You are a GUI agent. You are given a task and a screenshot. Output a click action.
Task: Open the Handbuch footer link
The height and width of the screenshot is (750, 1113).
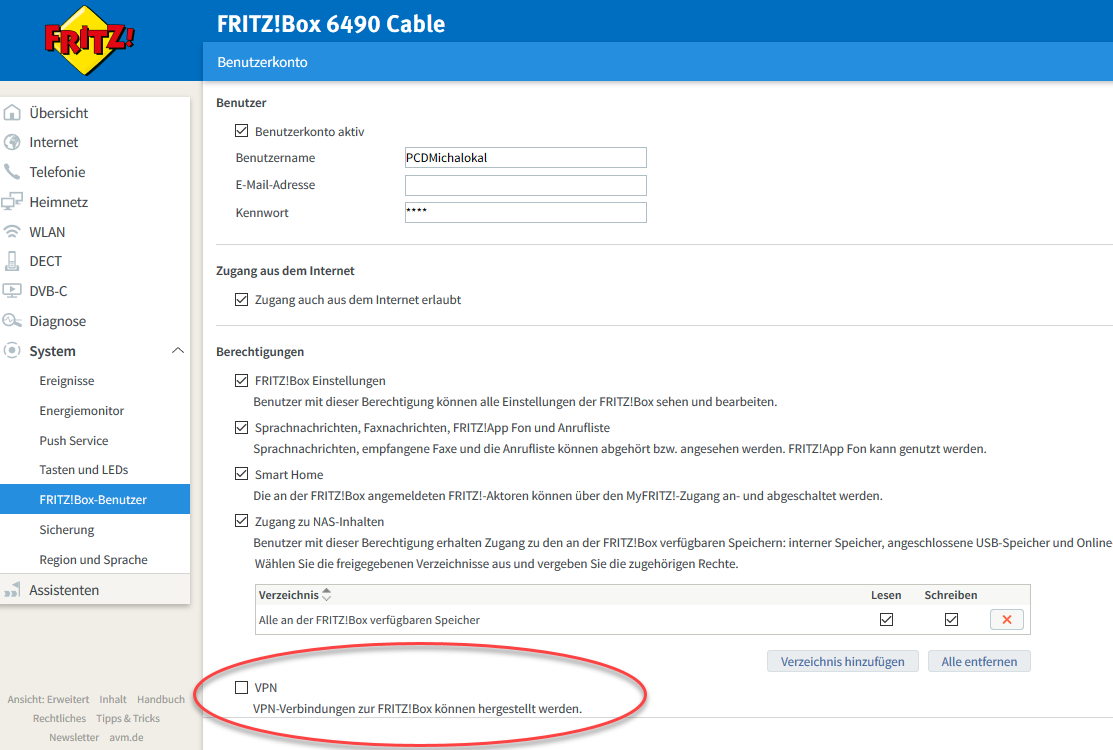[161, 699]
